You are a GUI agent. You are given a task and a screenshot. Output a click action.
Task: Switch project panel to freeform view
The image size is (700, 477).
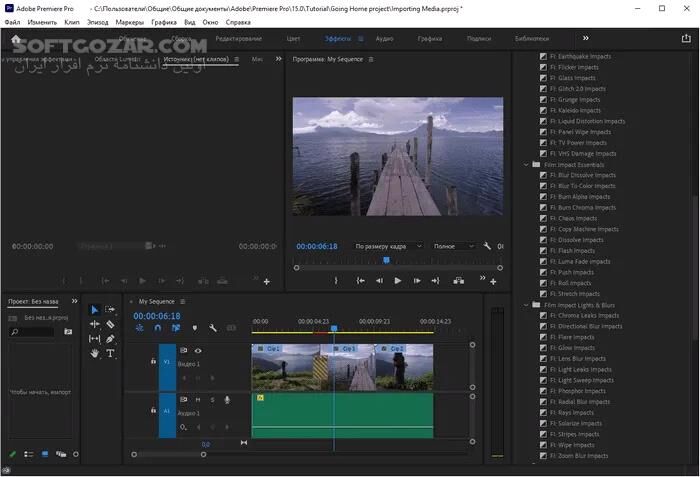pyautogui.click(x=61, y=454)
